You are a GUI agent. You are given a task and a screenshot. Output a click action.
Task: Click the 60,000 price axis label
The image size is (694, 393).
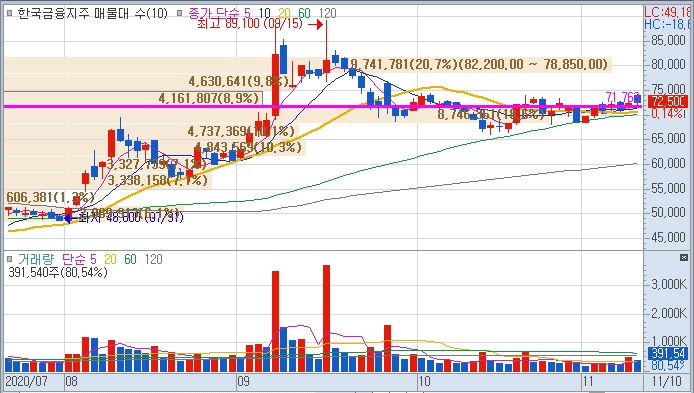pos(668,163)
